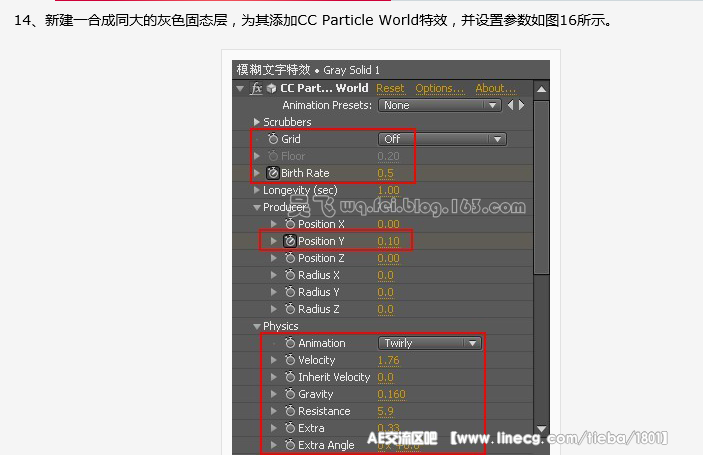The height and width of the screenshot is (455, 703).
Task: Toggle the Grid stopwatch icon
Action: click(x=273, y=139)
